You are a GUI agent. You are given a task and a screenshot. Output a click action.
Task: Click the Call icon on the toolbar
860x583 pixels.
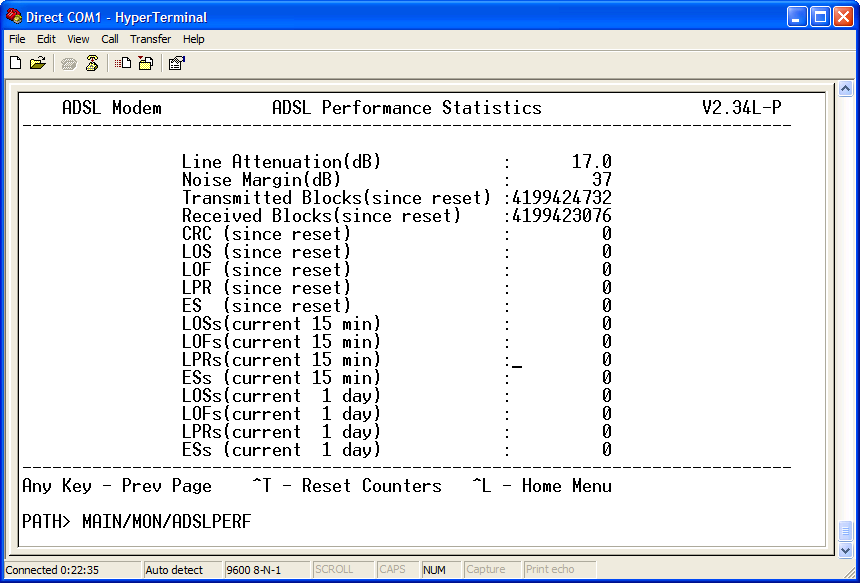pos(67,62)
